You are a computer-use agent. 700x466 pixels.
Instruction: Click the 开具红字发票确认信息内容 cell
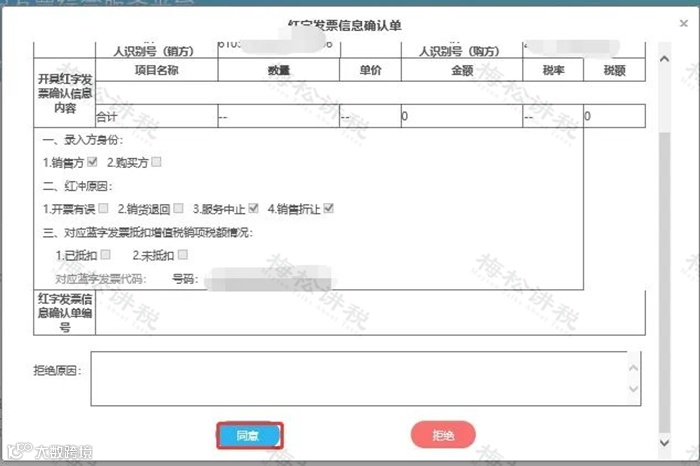point(65,93)
